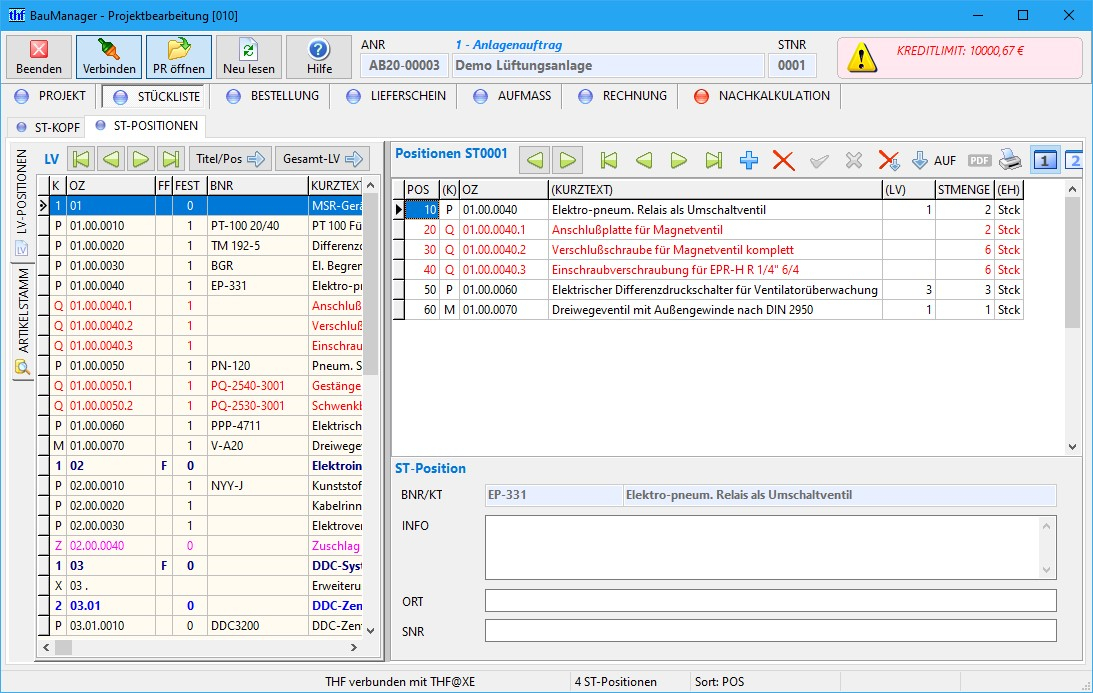
Task: Select the NACHKALKULATION tab with red indicator
Action: click(762, 96)
